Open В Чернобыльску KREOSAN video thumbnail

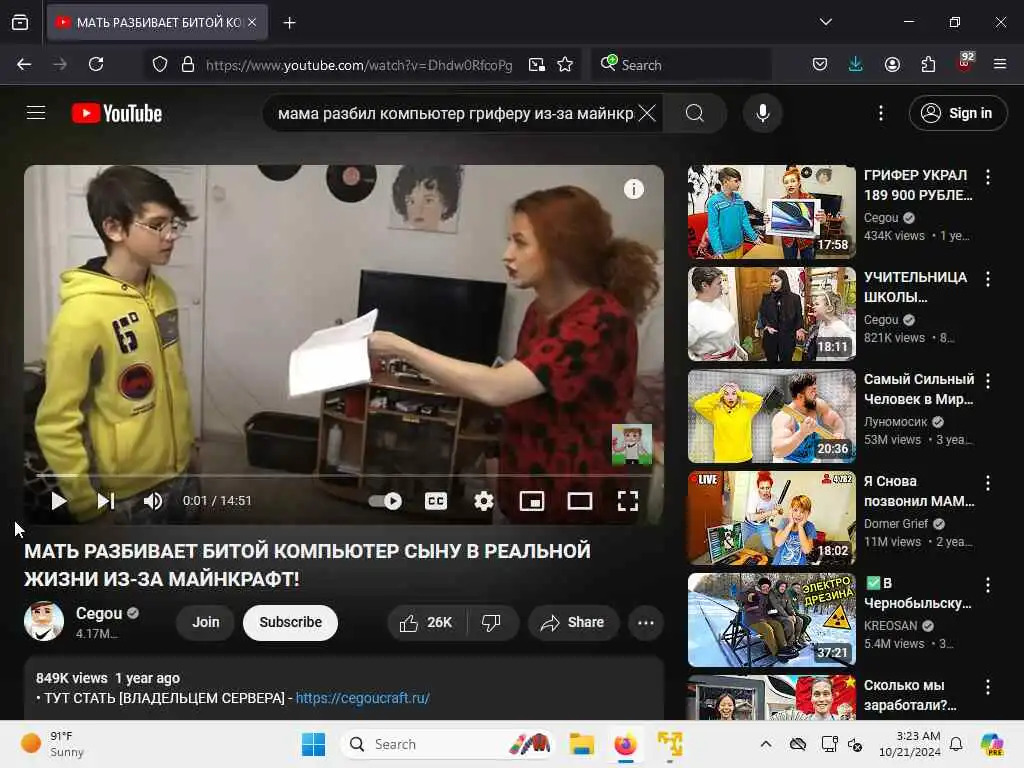click(x=771, y=620)
